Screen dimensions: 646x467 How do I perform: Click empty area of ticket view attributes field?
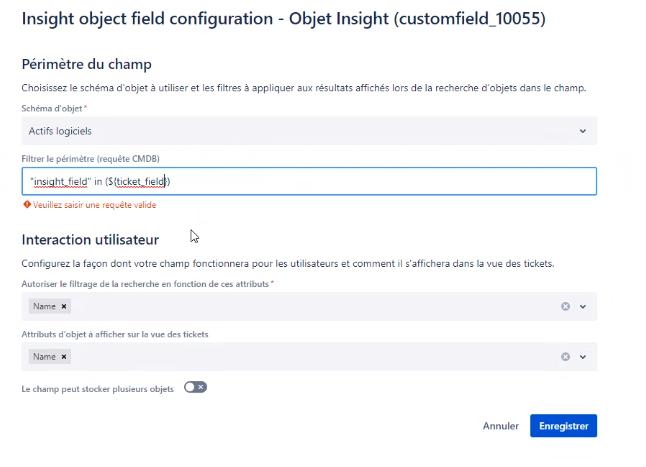pos(313,357)
